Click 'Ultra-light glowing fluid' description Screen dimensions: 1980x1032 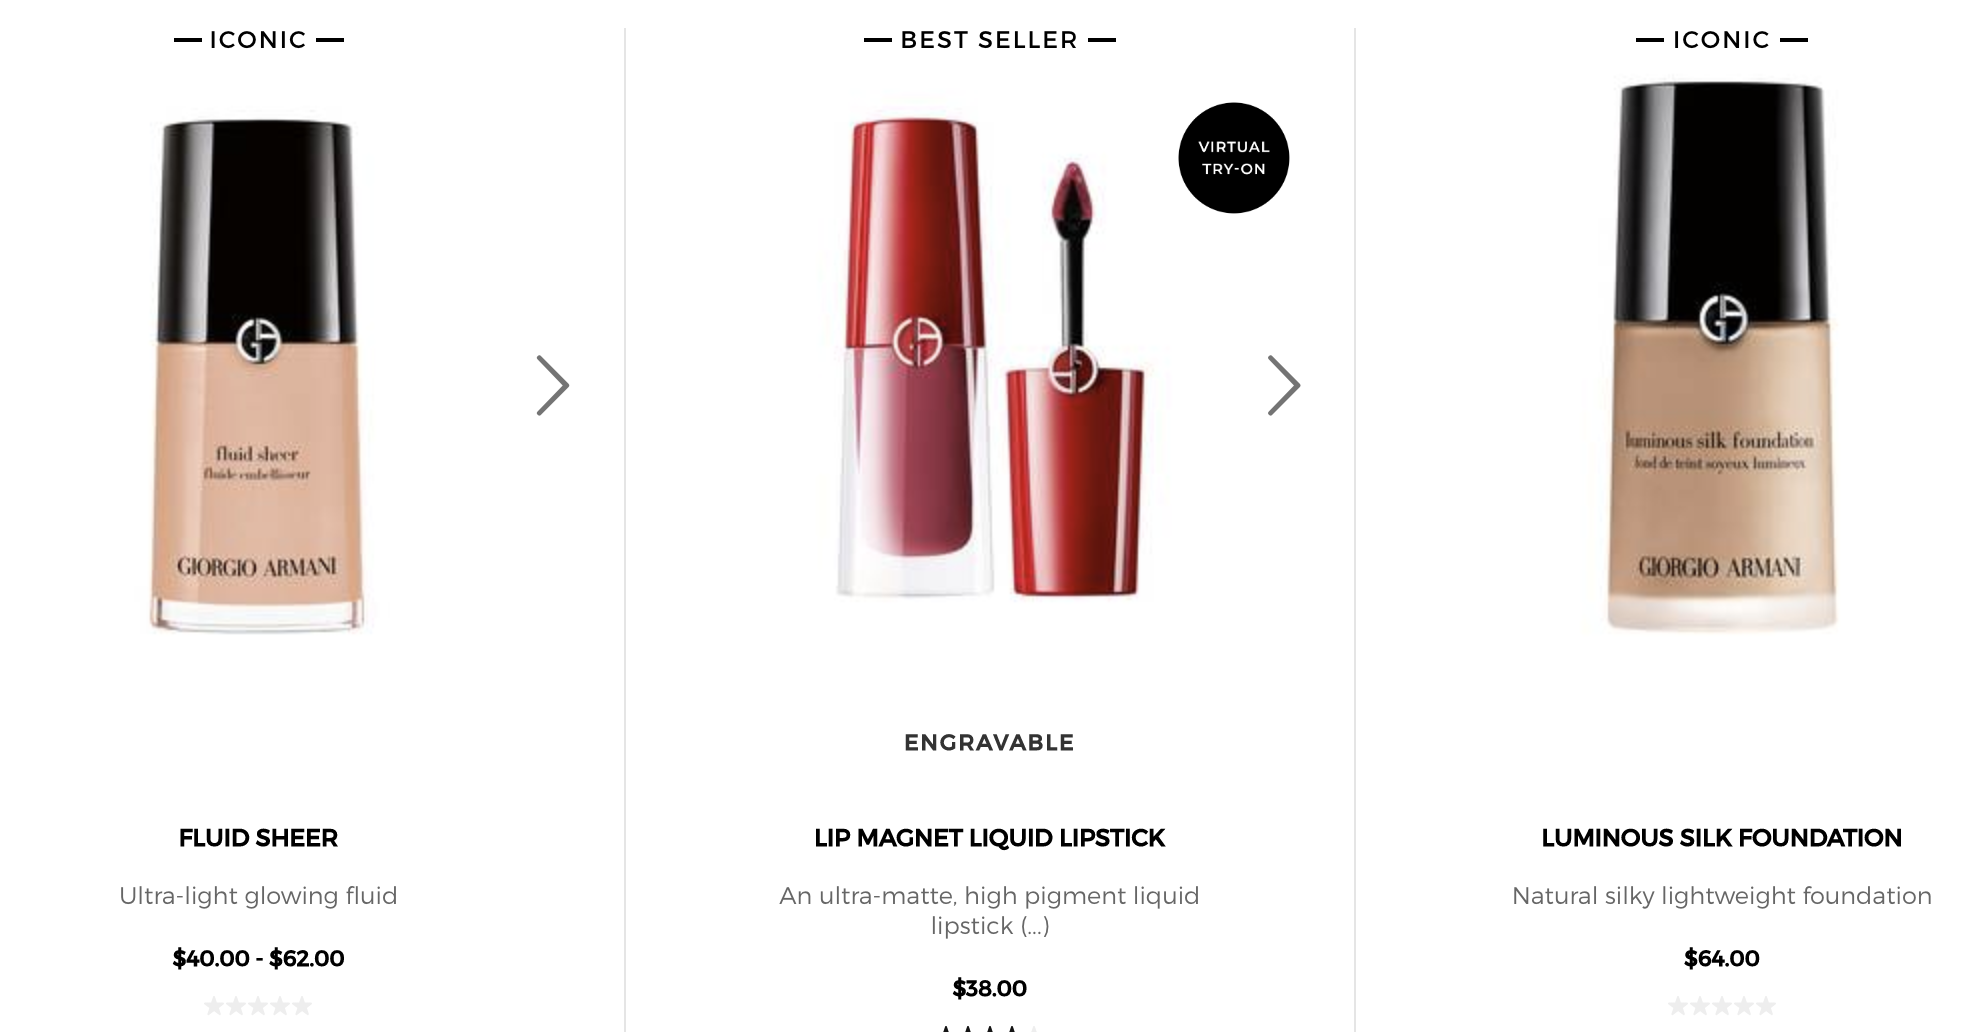258,895
